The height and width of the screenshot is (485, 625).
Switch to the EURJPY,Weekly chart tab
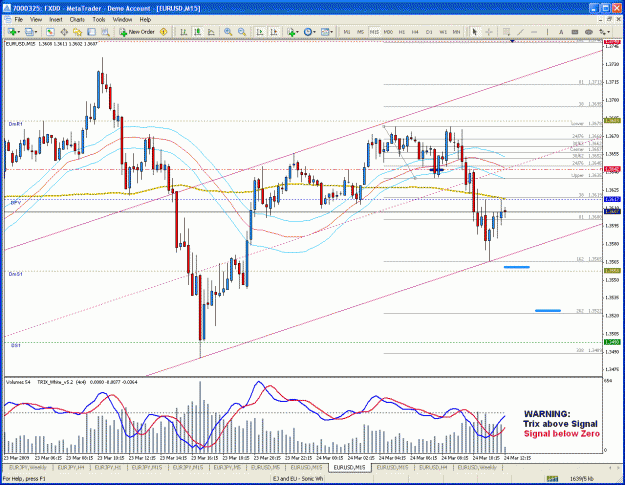tap(28, 467)
